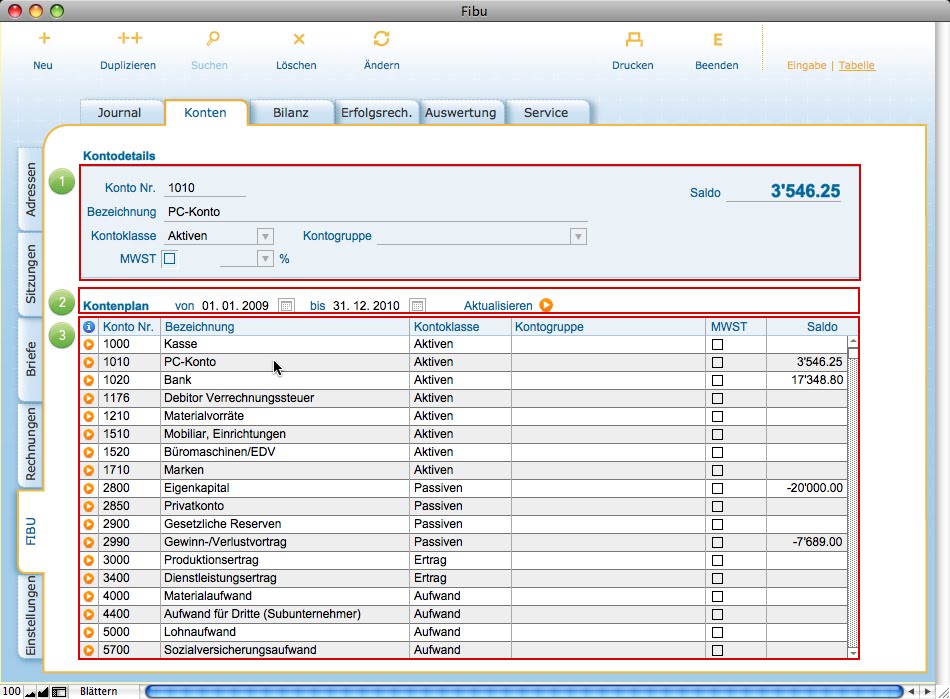This screenshot has width=950, height=699.
Task: Click the Beenden E icon
Action: coord(717,40)
